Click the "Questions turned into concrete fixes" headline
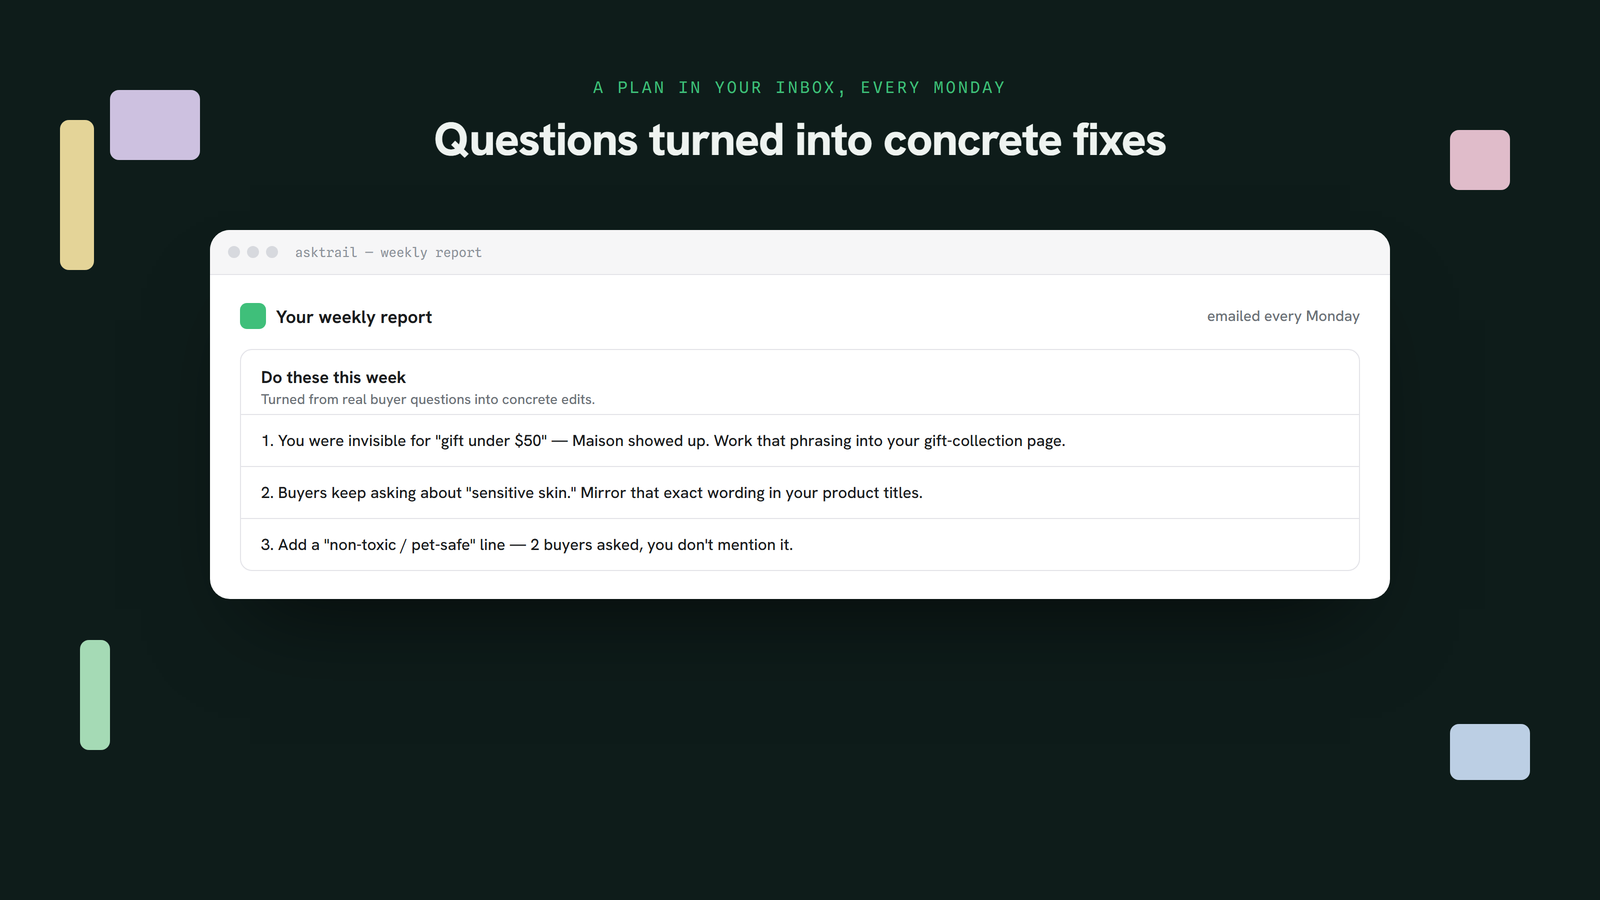This screenshot has height=900, width=1600. tap(800, 140)
